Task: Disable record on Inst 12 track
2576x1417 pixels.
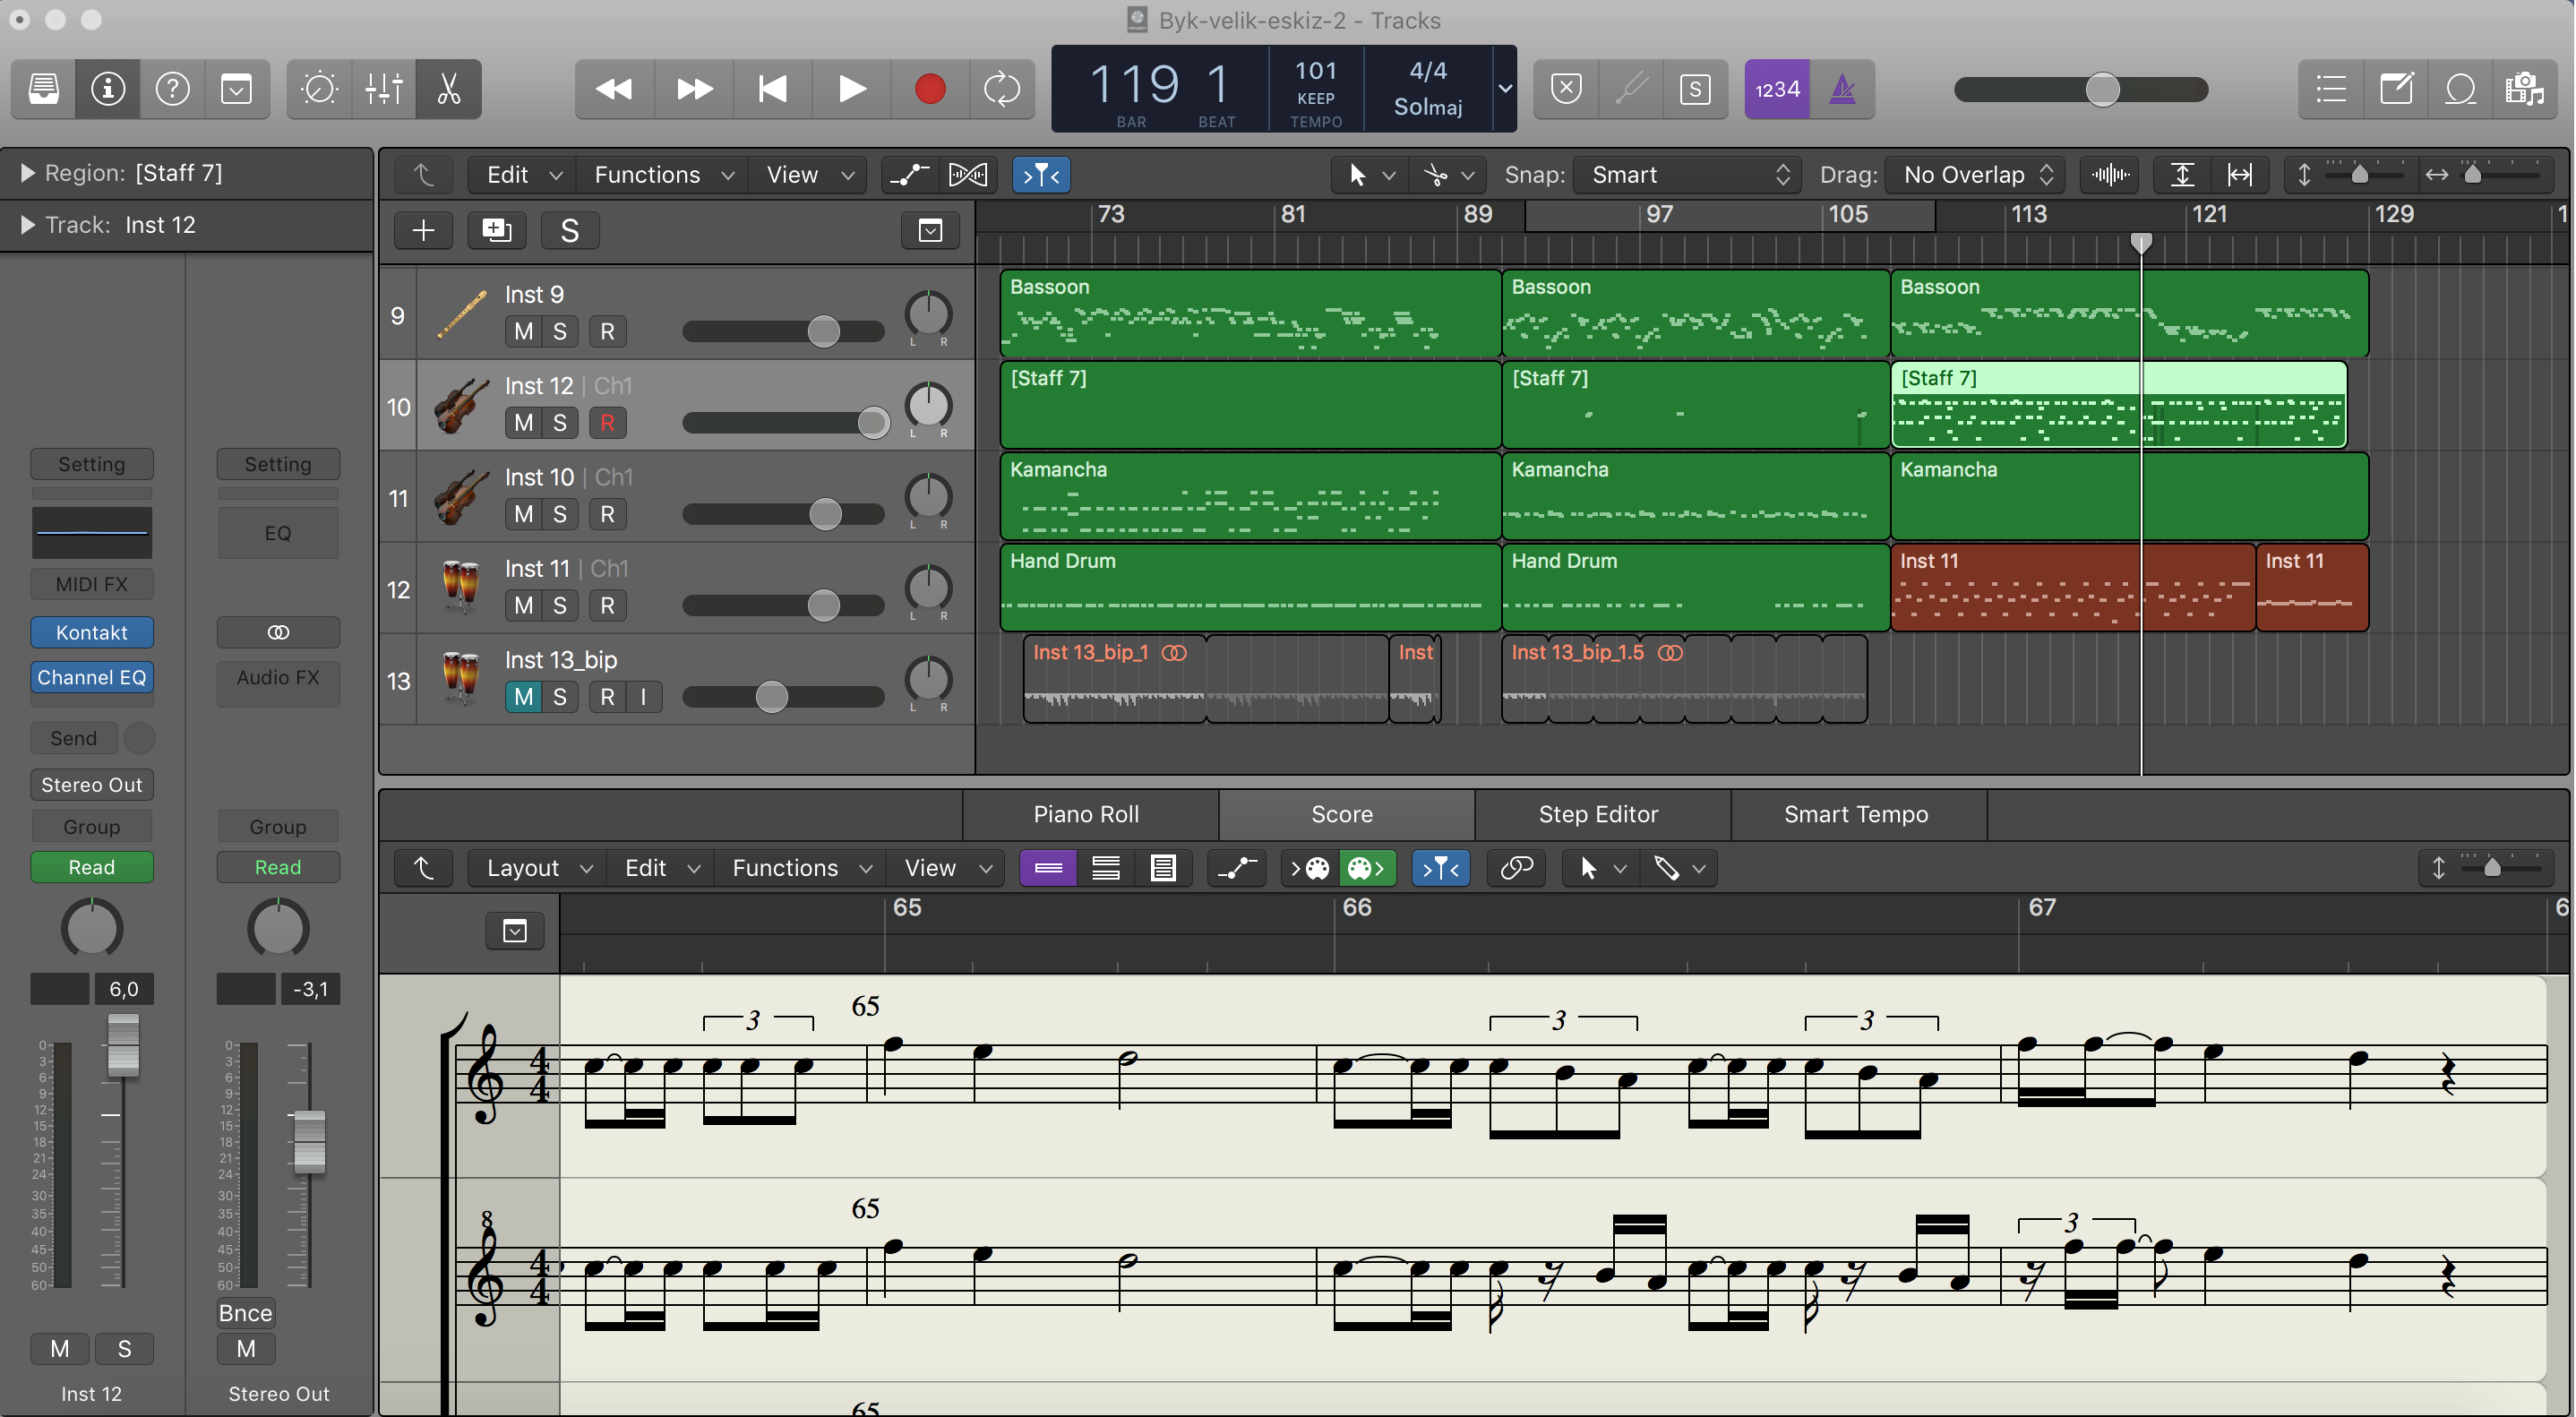Action: (607, 423)
